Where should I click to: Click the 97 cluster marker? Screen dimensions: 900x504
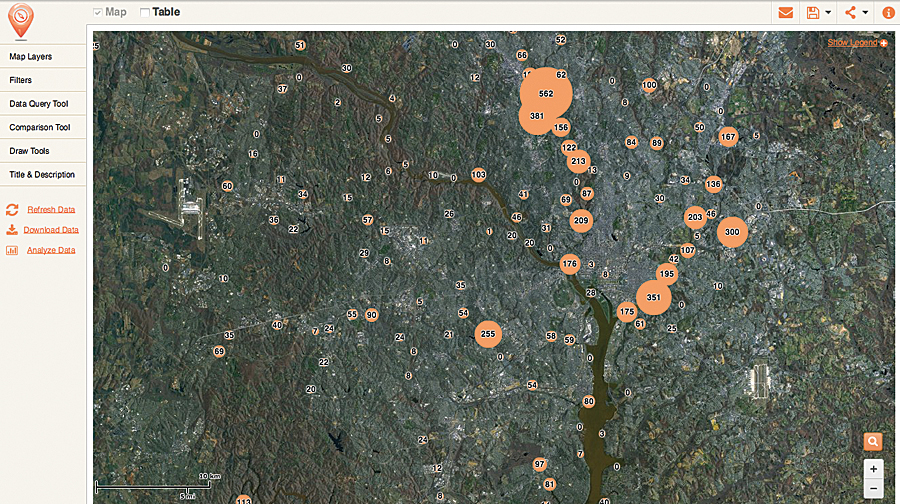pos(539,464)
